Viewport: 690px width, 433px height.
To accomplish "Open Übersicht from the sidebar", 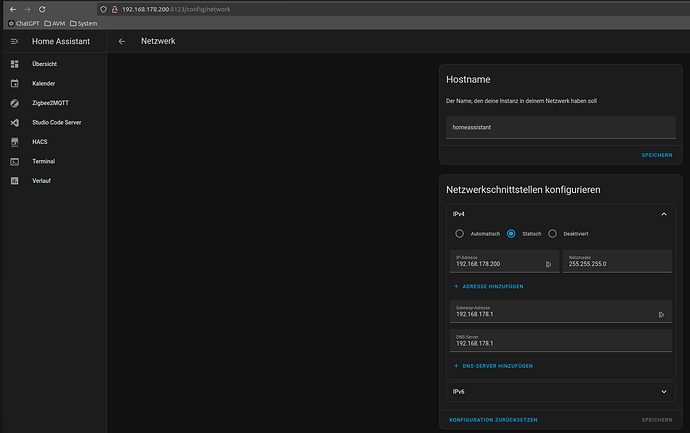I will pos(44,64).
